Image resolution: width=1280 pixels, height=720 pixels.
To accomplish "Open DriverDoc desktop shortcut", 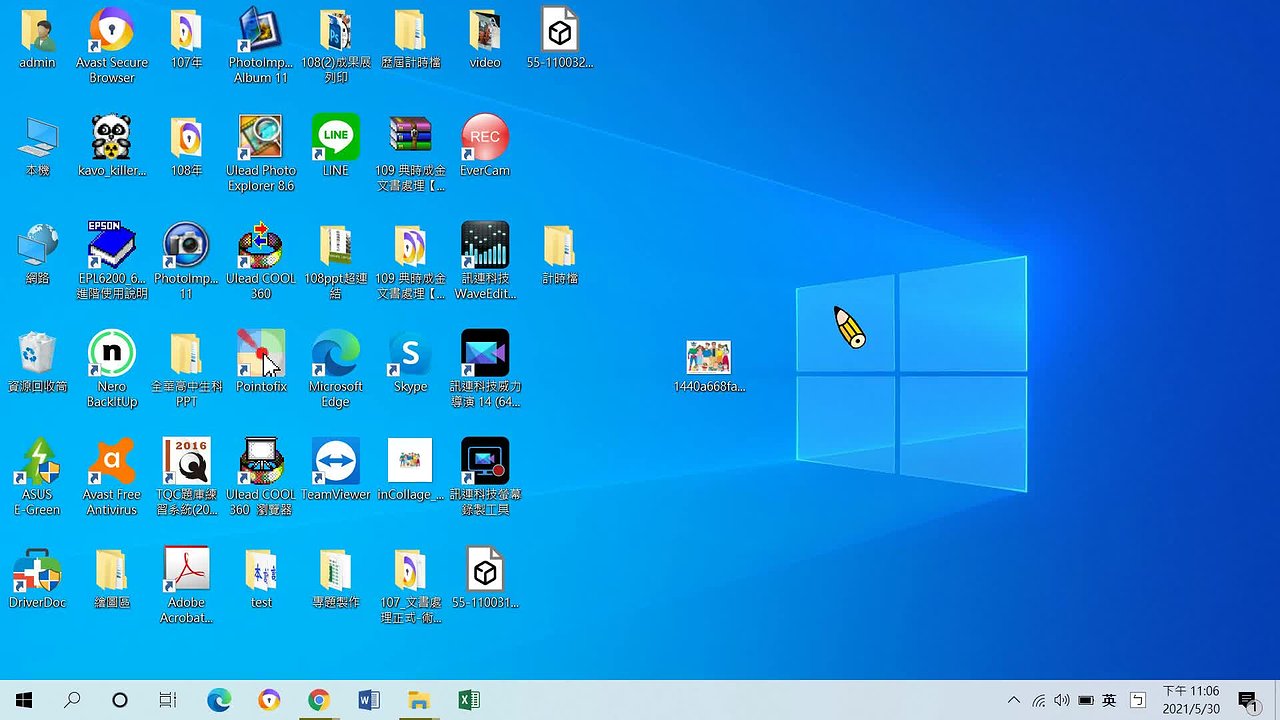I will (38, 570).
